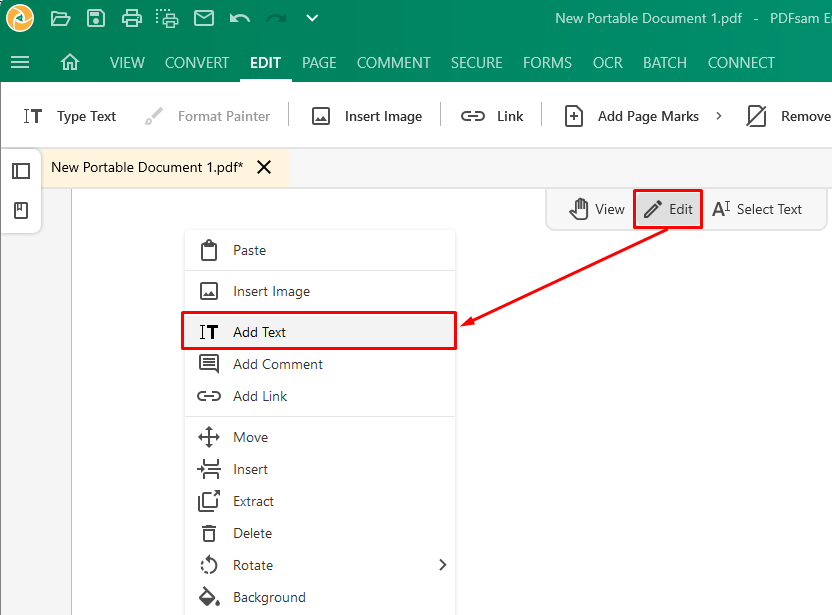Click the Format Painter tool
832x615 pixels.
pos(207,116)
